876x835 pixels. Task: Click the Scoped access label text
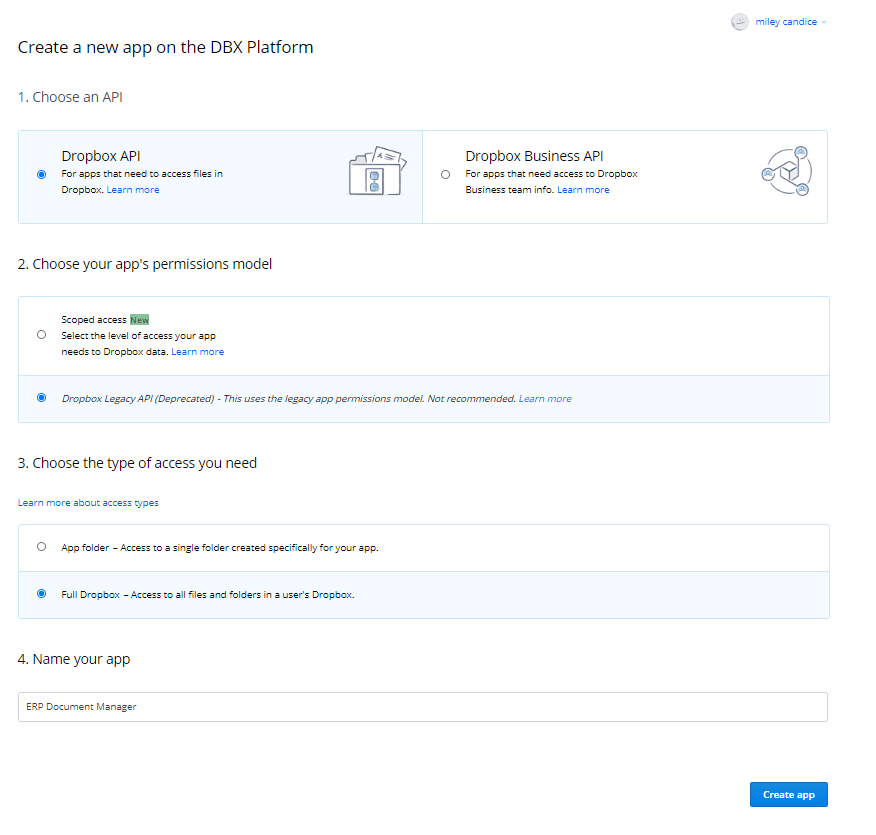94,320
